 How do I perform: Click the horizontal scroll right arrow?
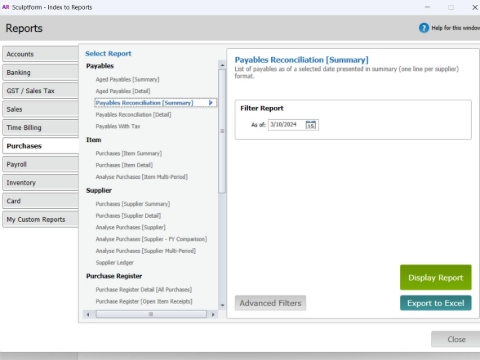coord(213,314)
